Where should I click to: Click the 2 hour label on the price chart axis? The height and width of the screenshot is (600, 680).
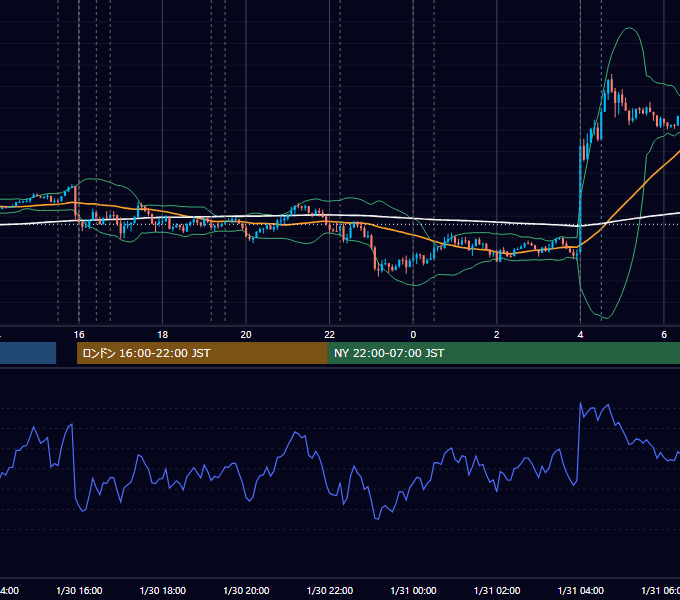click(x=497, y=335)
